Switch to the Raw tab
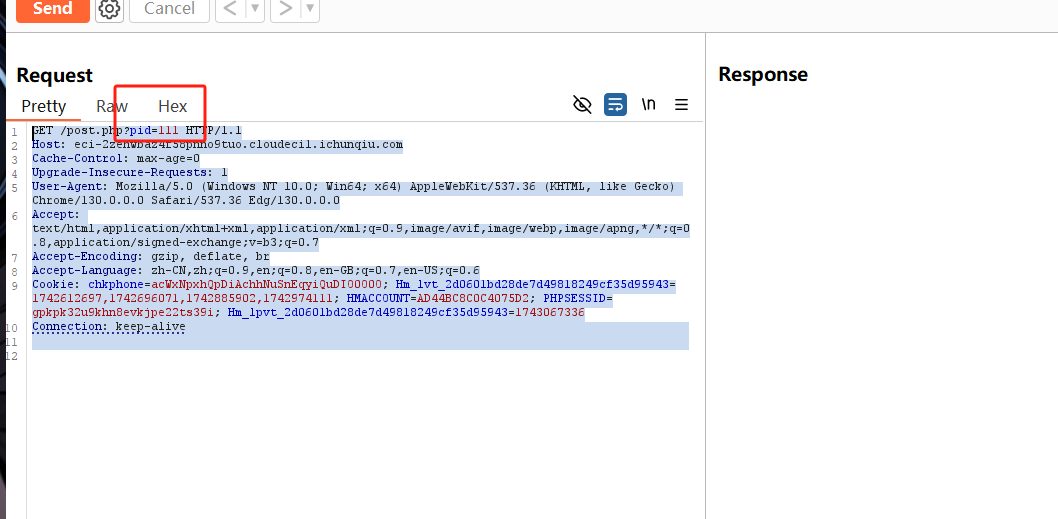The height and width of the screenshot is (519, 1058). point(112,106)
